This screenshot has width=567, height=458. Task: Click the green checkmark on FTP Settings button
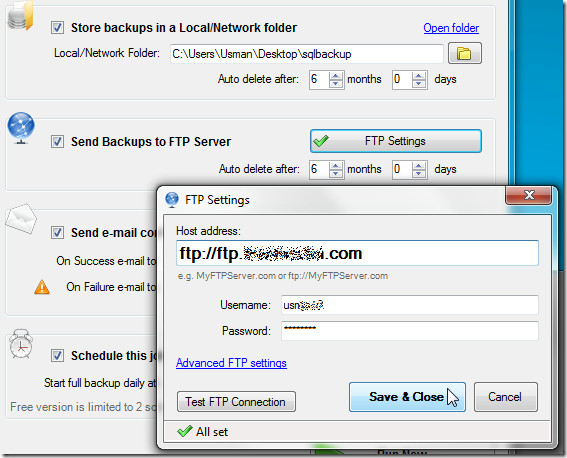(x=321, y=141)
